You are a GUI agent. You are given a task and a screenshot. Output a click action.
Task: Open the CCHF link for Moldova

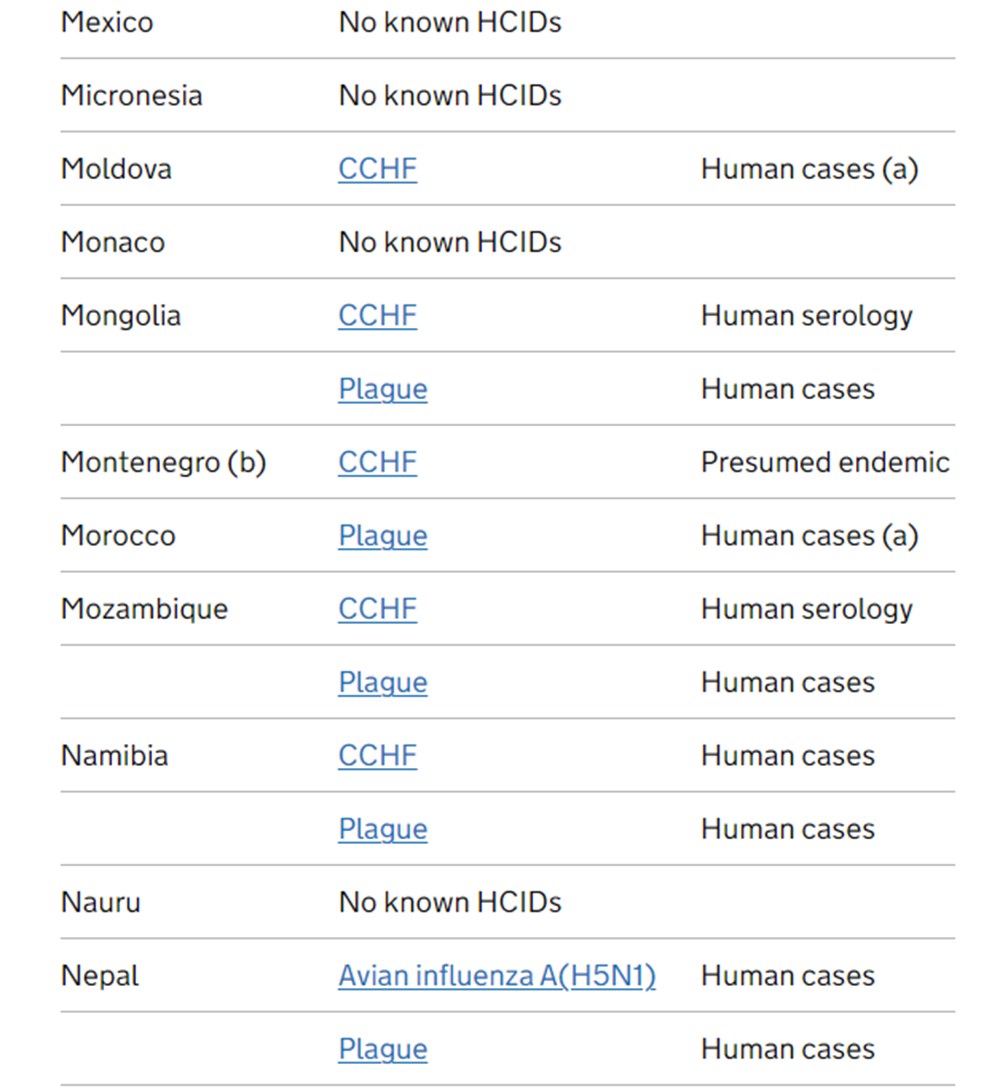tap(377, 169)
